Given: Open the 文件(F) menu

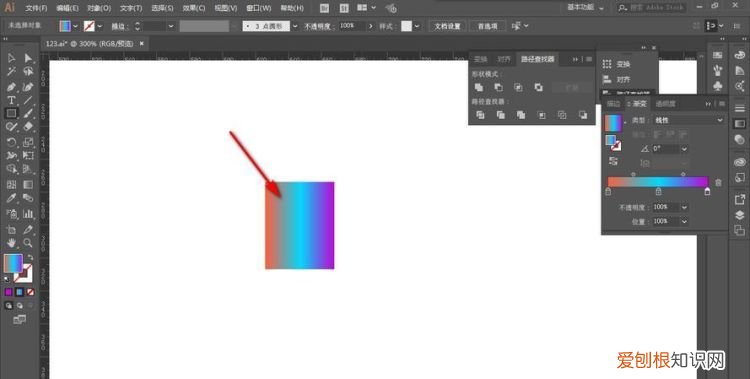Looking at the screenshot, I should click(x=36, y=8).
